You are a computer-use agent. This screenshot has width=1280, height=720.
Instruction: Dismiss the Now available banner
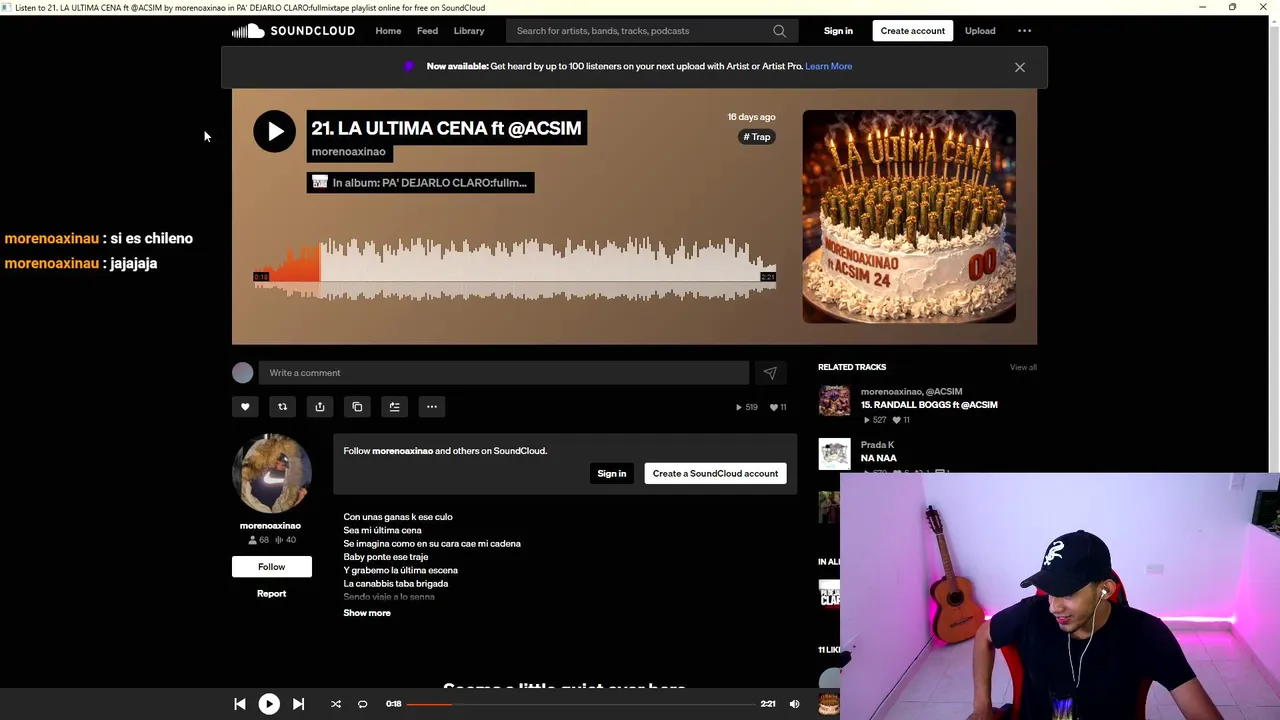pyautogui.click(x=1019, y=67)
